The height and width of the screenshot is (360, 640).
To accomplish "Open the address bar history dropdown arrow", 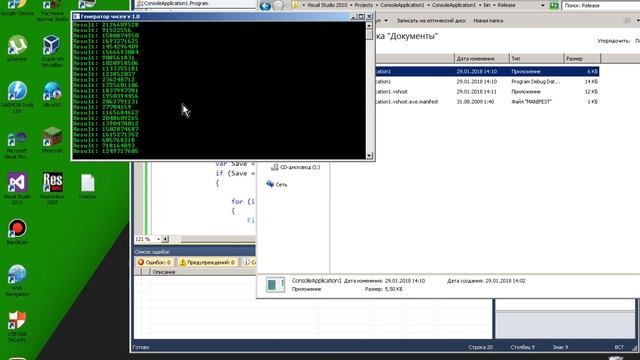I will tap(542, 6).
